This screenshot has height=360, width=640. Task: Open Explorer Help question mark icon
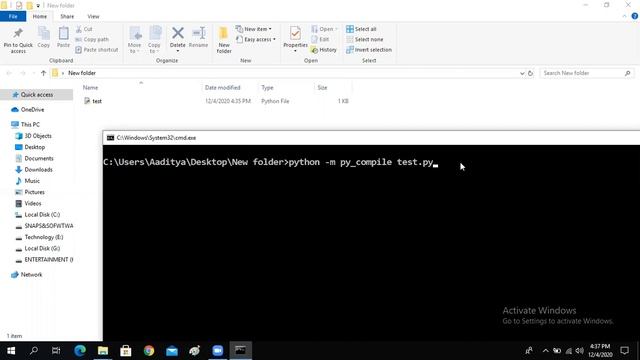[x=635, y=16]
